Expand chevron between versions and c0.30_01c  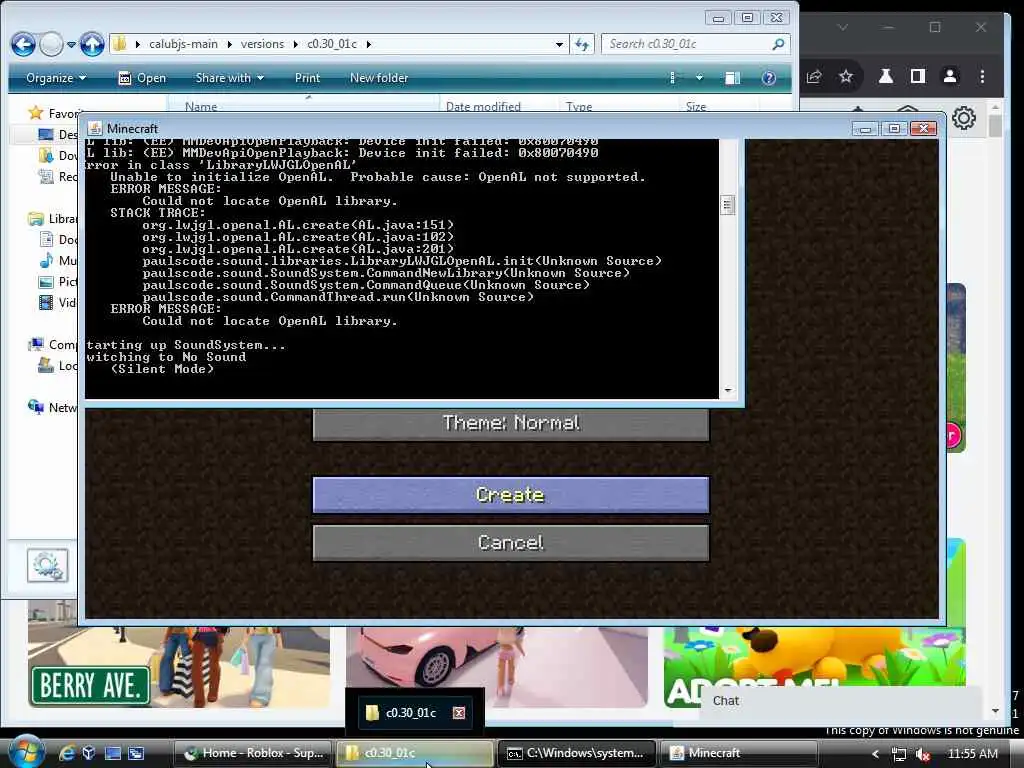click(x=295, y=44)
